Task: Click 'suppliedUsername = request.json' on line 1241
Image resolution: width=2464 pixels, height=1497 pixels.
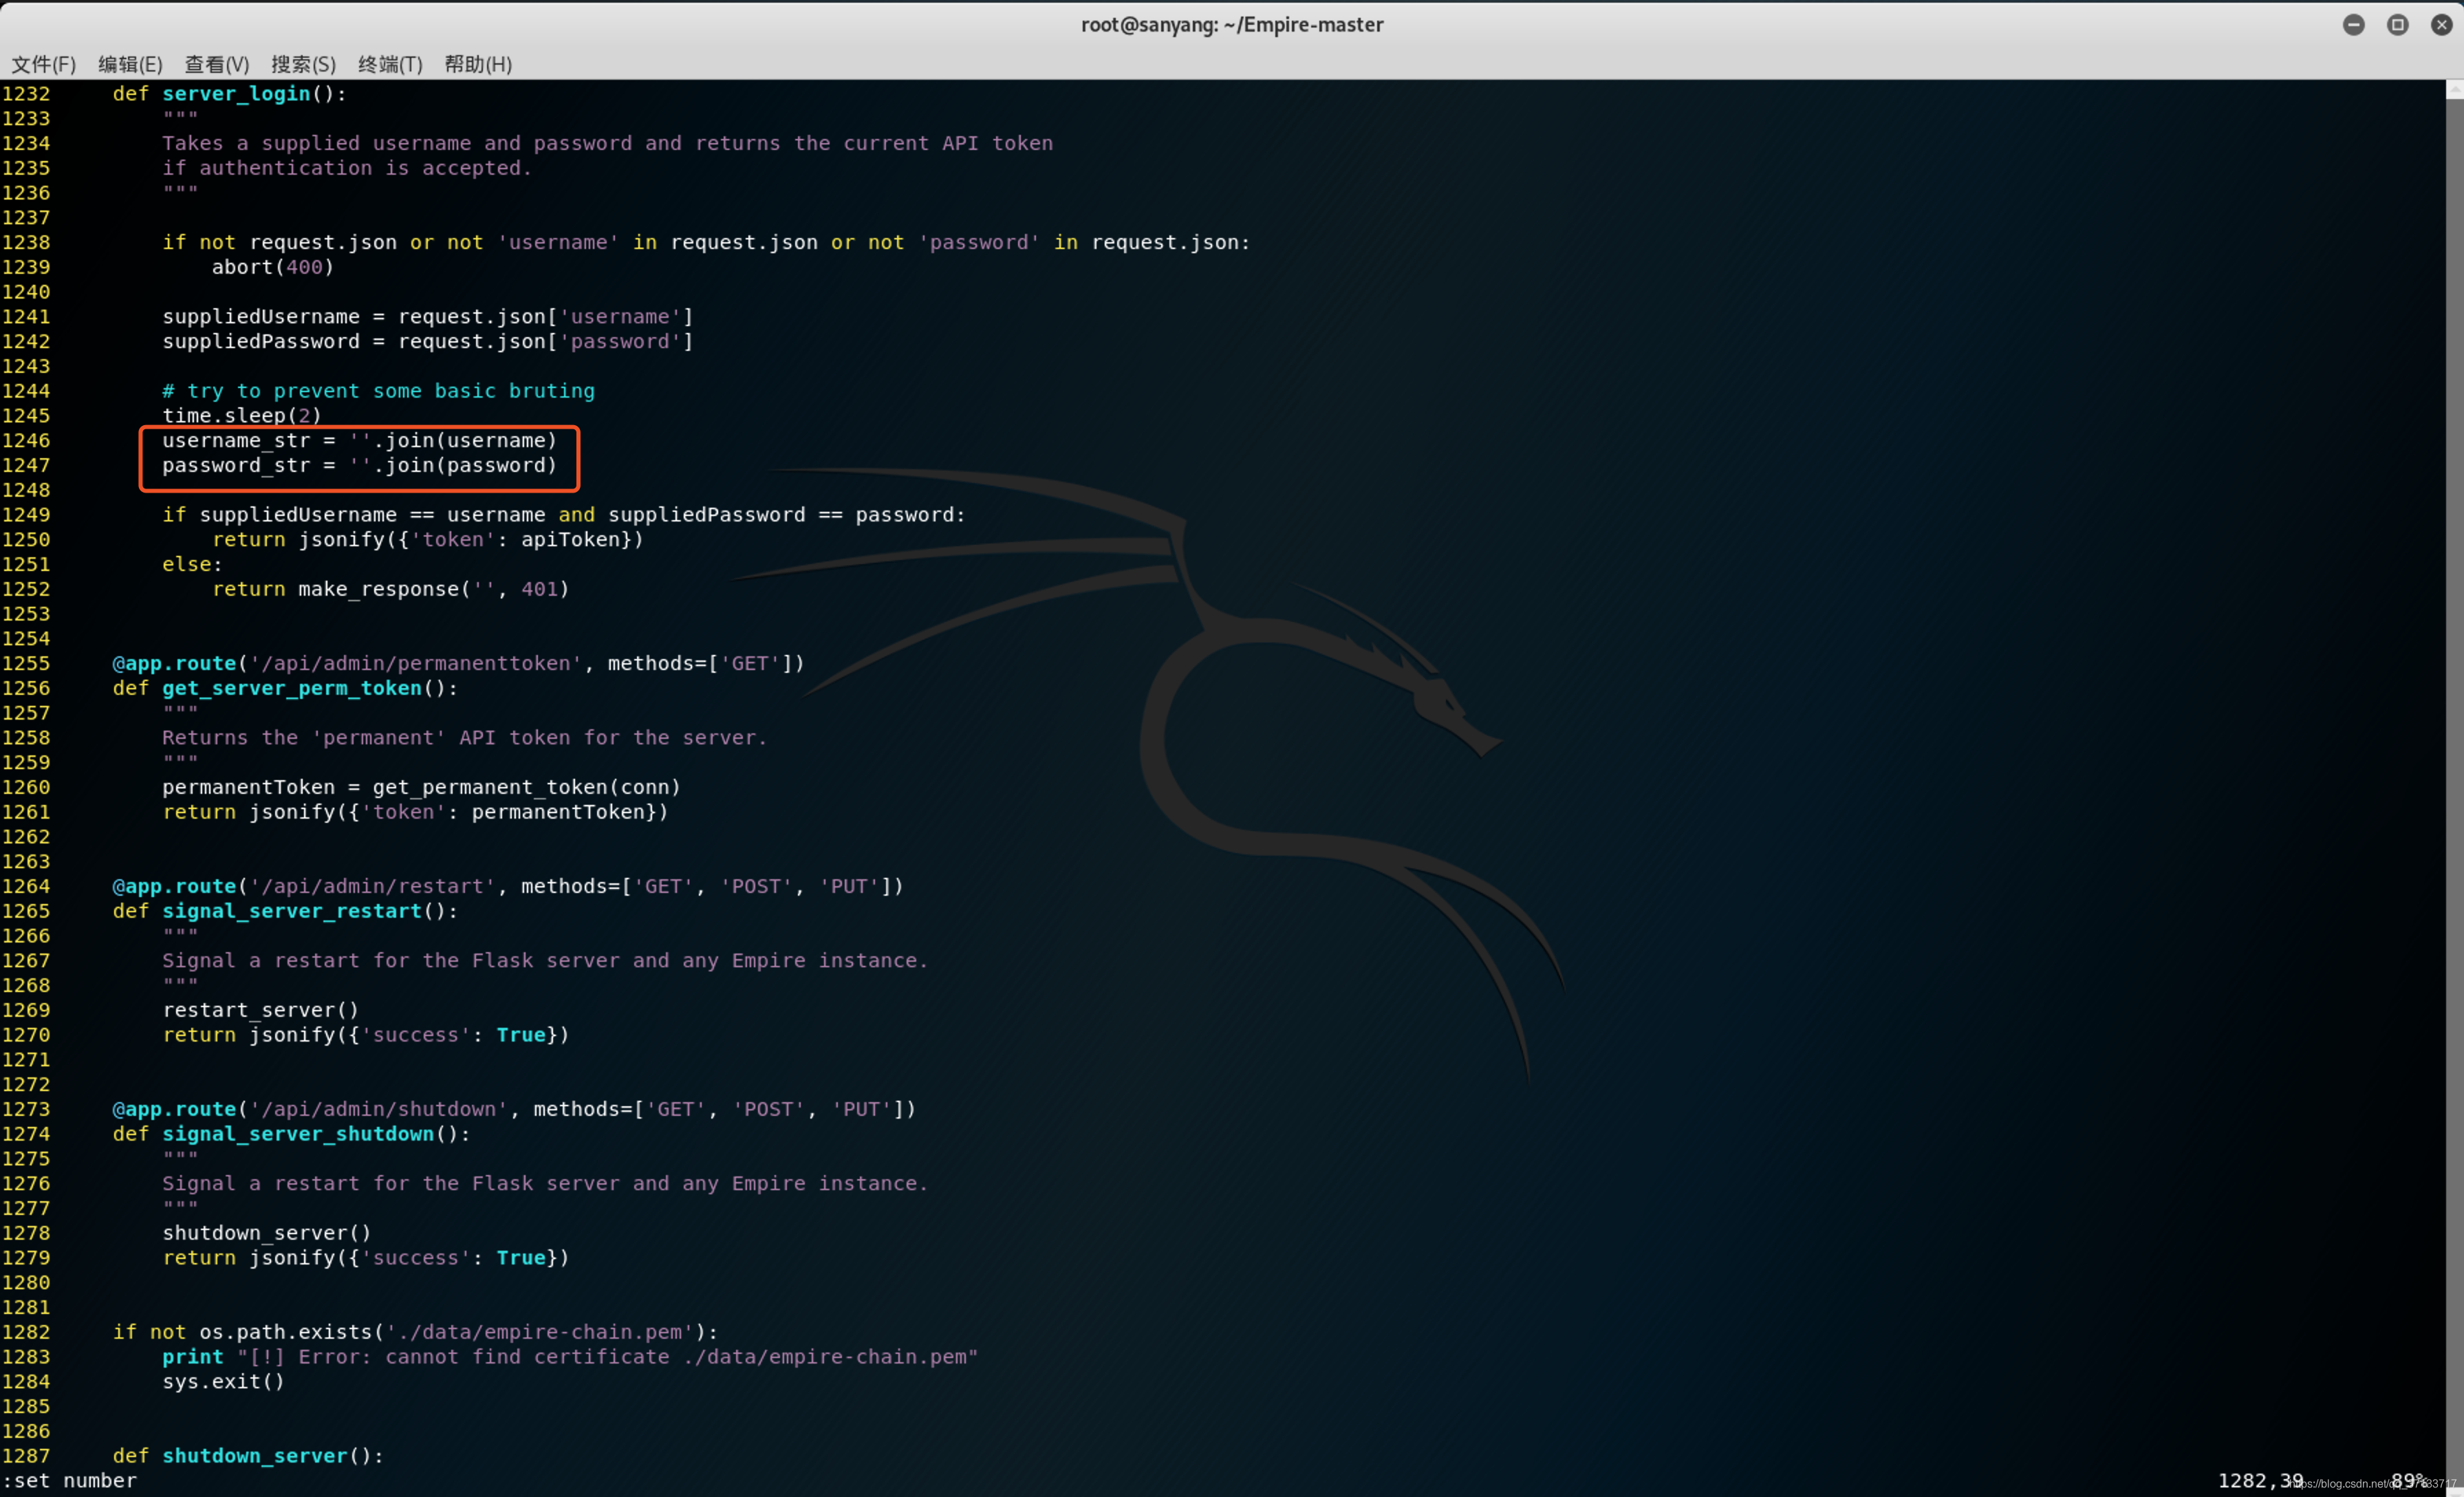Action: tap(427, 316)
